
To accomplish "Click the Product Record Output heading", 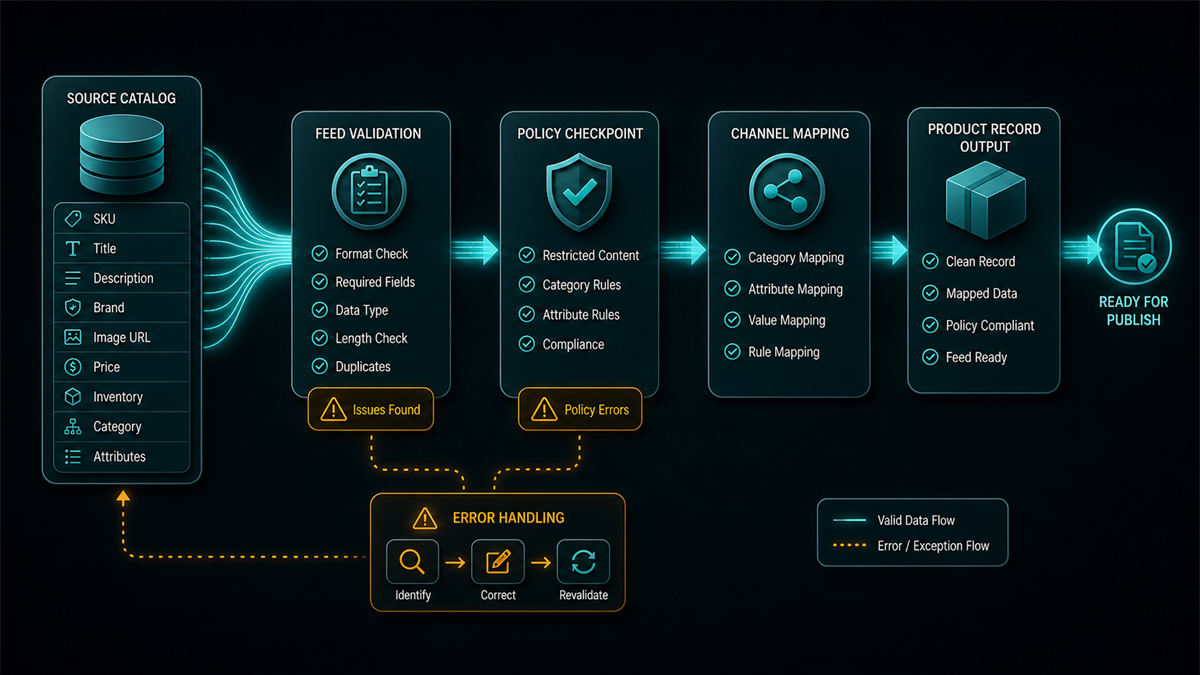I will coord(984,137).
